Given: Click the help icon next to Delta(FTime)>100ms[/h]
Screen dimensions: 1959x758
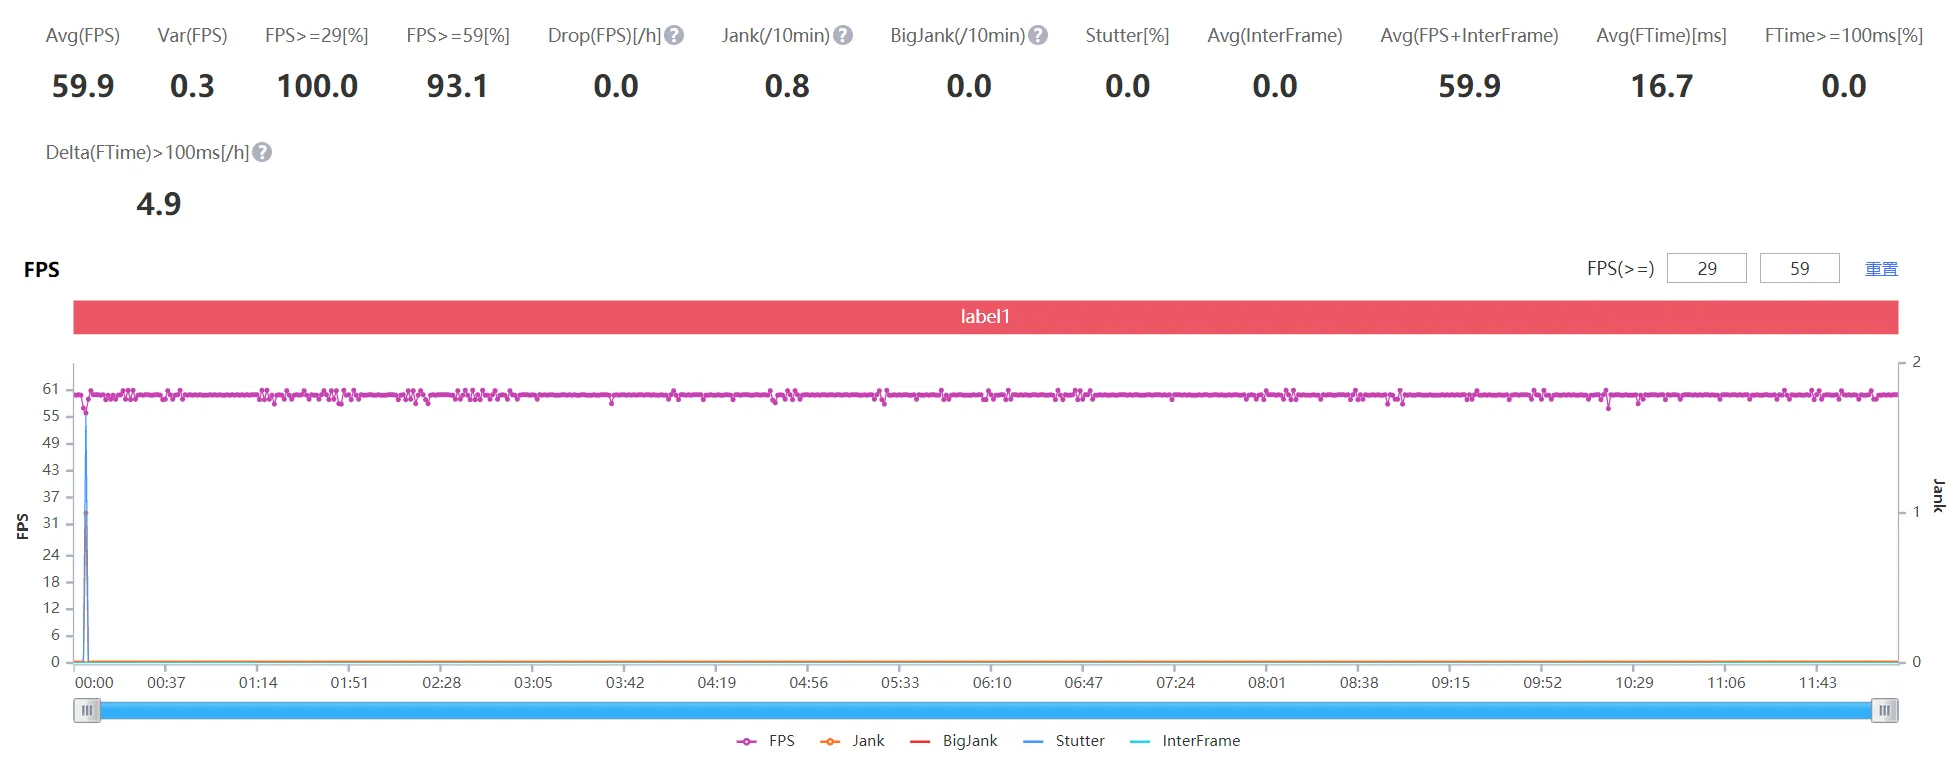Looking at the screenshot, I should coord(262,153).
